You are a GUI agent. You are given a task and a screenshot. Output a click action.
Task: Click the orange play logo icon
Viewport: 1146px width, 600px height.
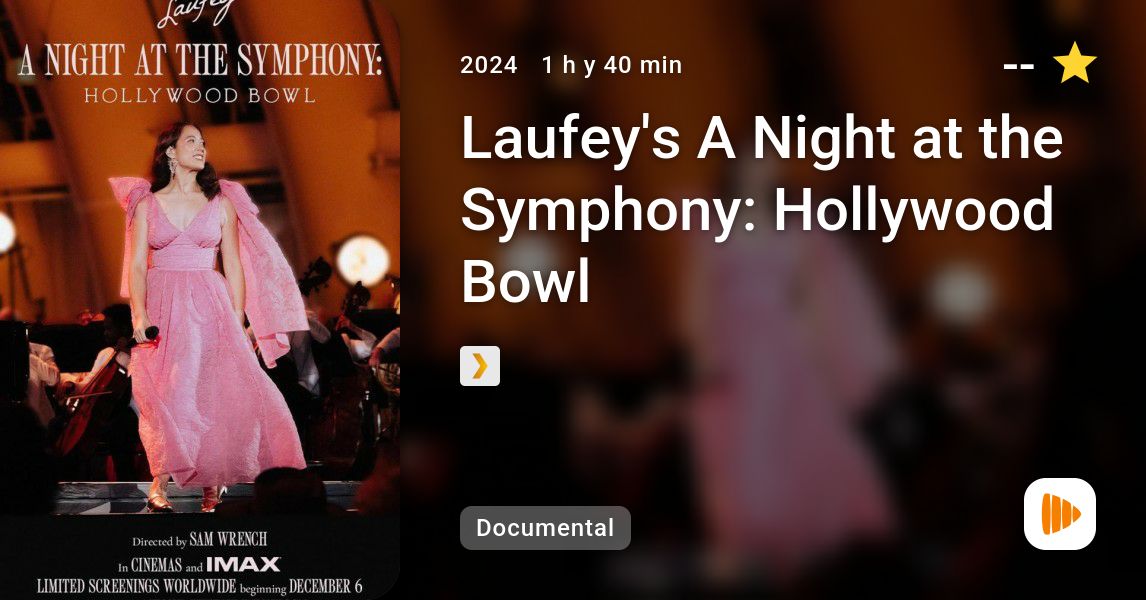click(x=1060, y=514)
